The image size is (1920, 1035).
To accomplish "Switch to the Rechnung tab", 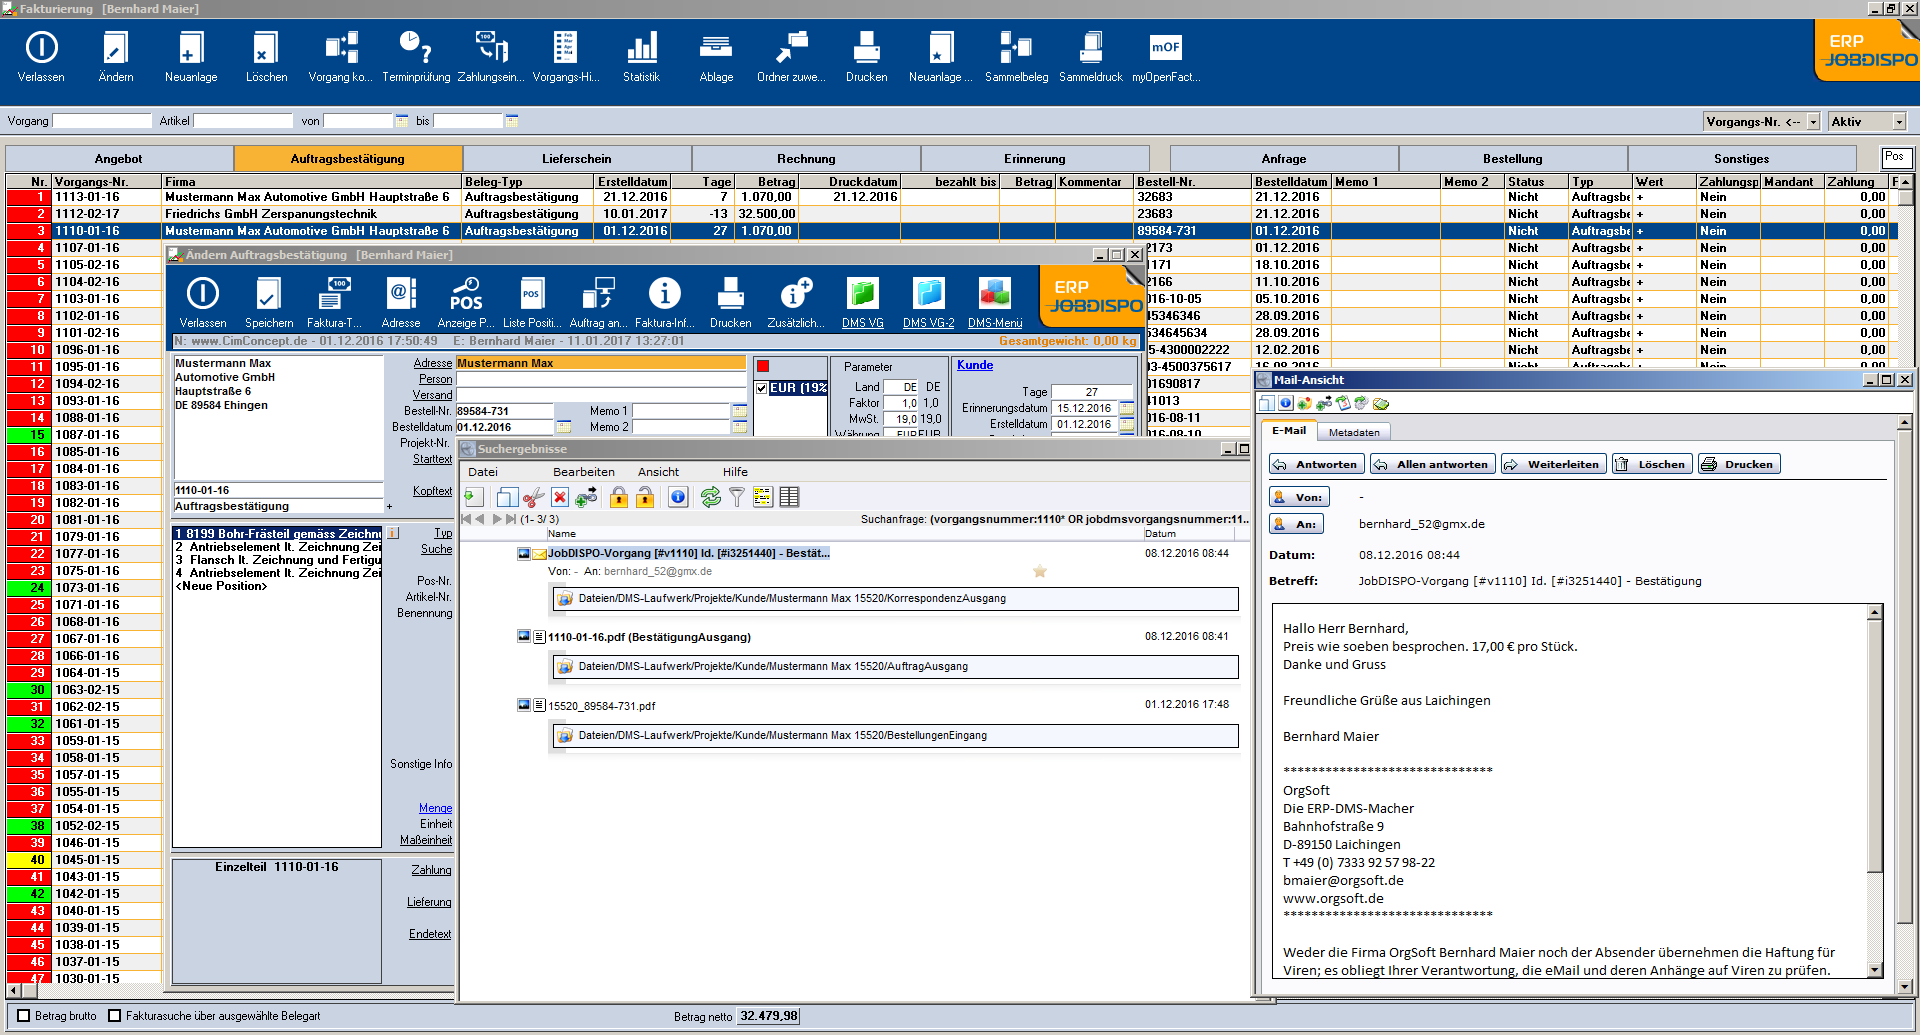I will click(806, 158).
